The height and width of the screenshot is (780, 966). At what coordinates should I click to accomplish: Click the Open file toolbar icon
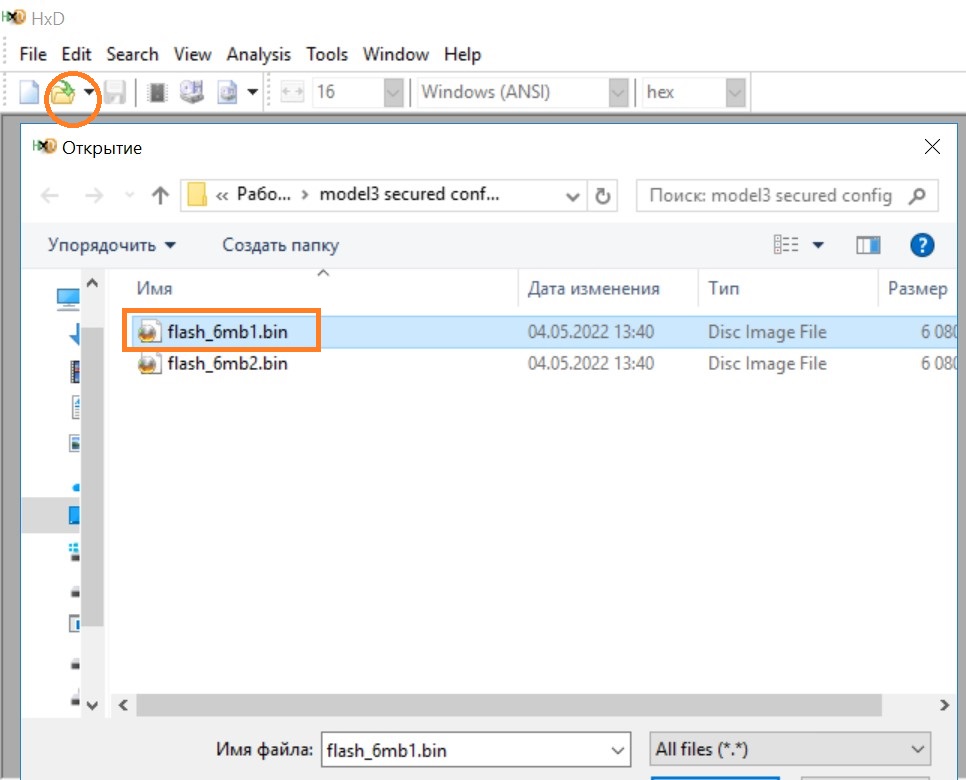(64, 93)
